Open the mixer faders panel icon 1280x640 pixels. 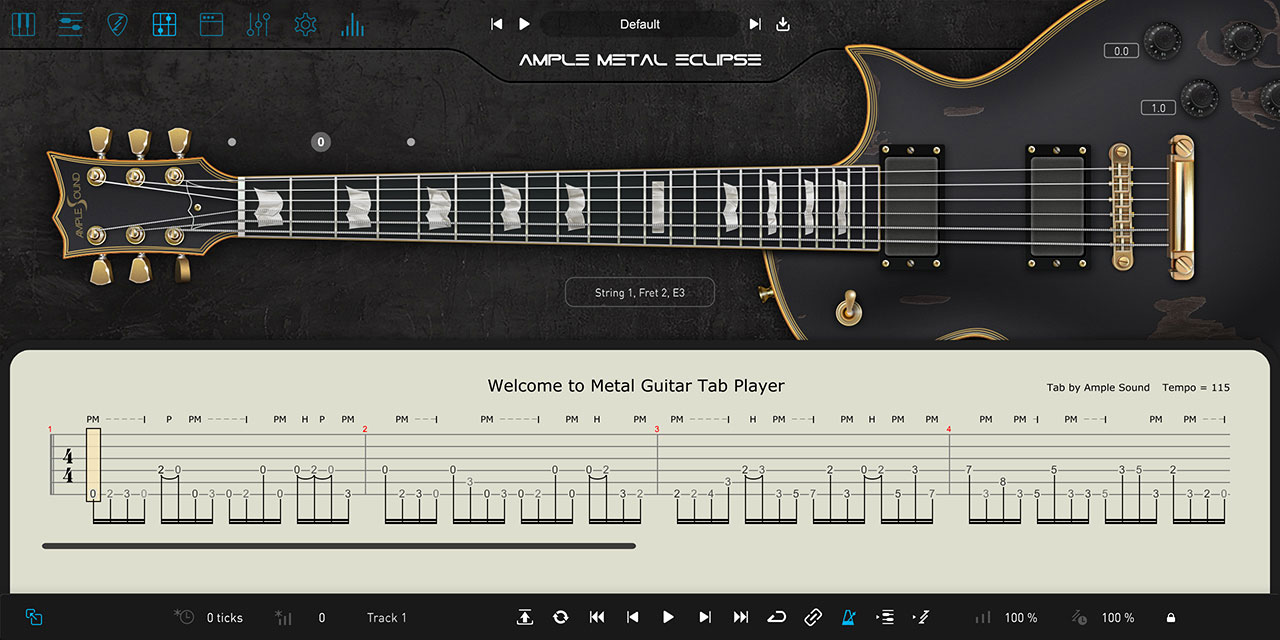258,24
